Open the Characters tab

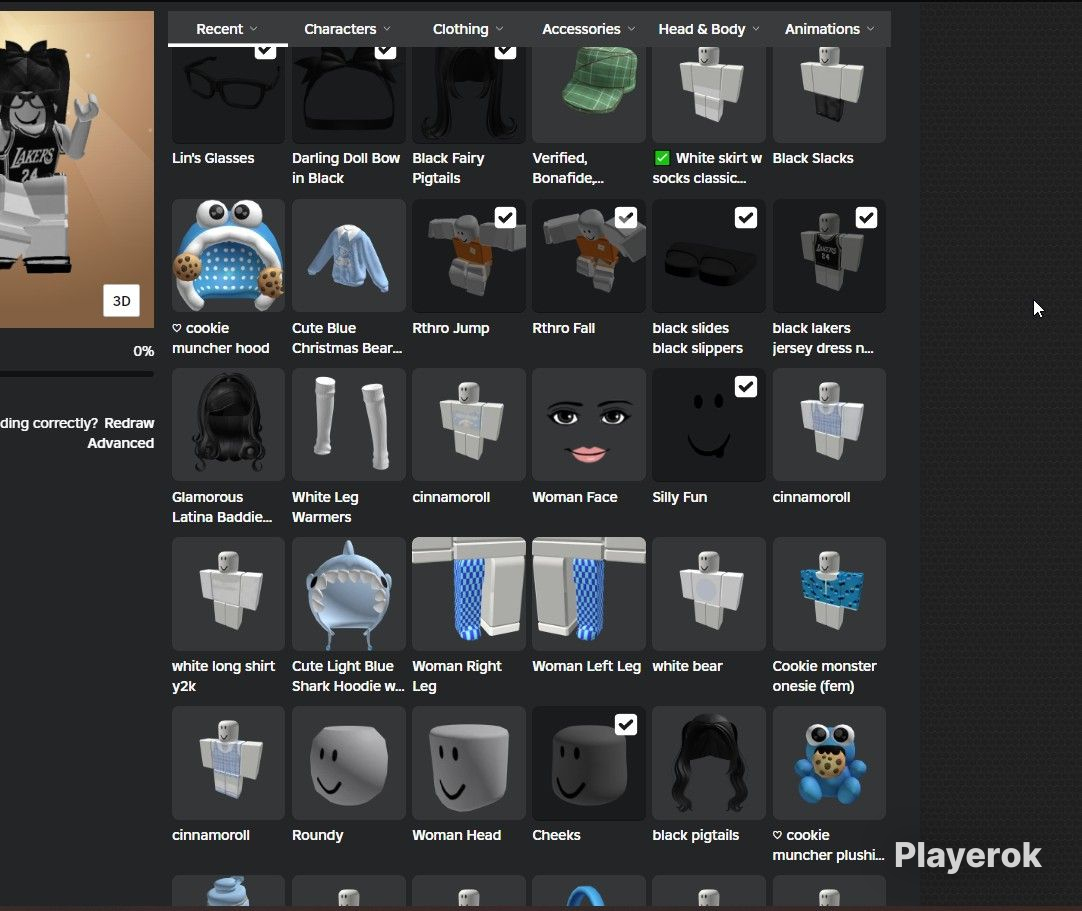[x=347, y=29]
